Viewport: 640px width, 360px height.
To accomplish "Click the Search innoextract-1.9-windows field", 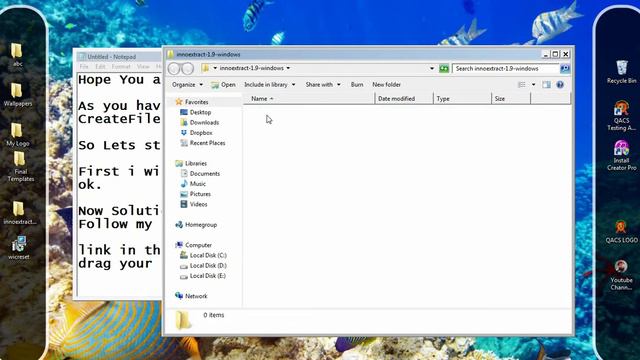I will [506, 69].
